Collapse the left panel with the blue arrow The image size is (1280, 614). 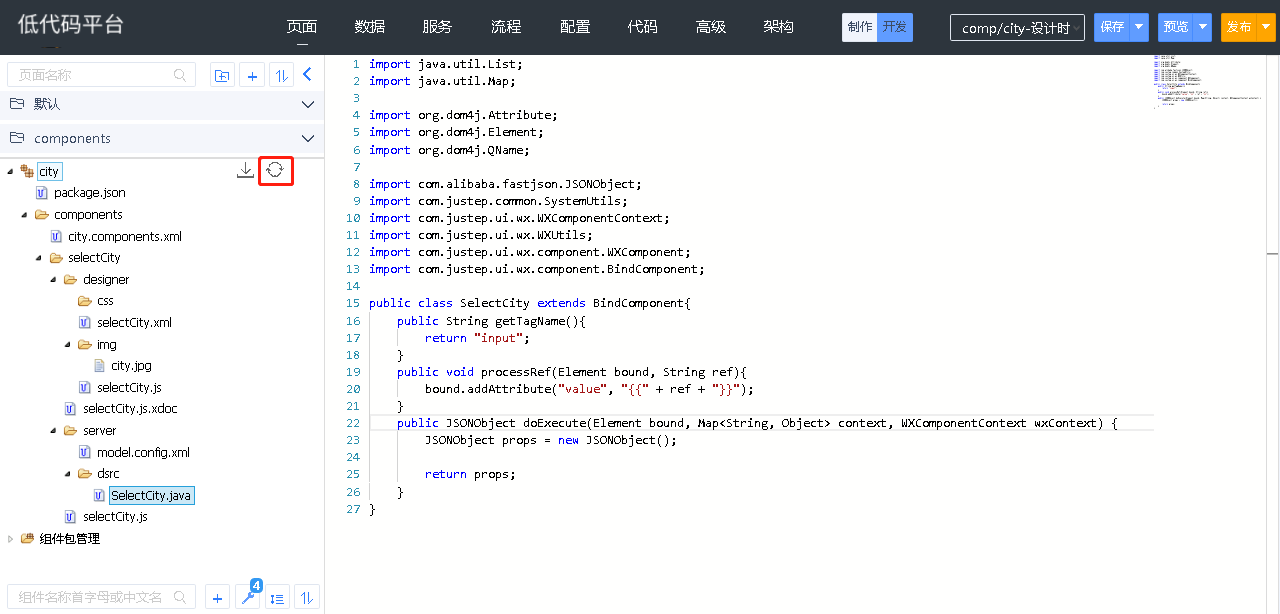pos(308,74)
